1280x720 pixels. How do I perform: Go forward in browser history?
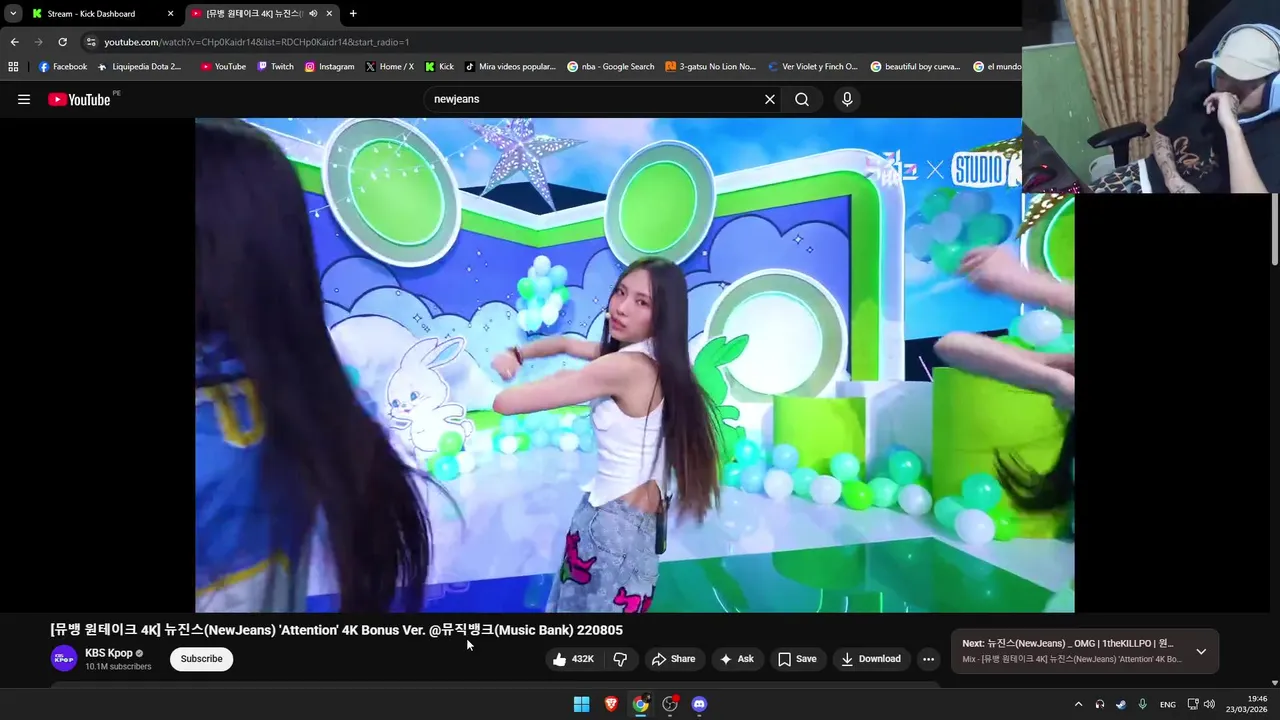click(x=38, y=42)
